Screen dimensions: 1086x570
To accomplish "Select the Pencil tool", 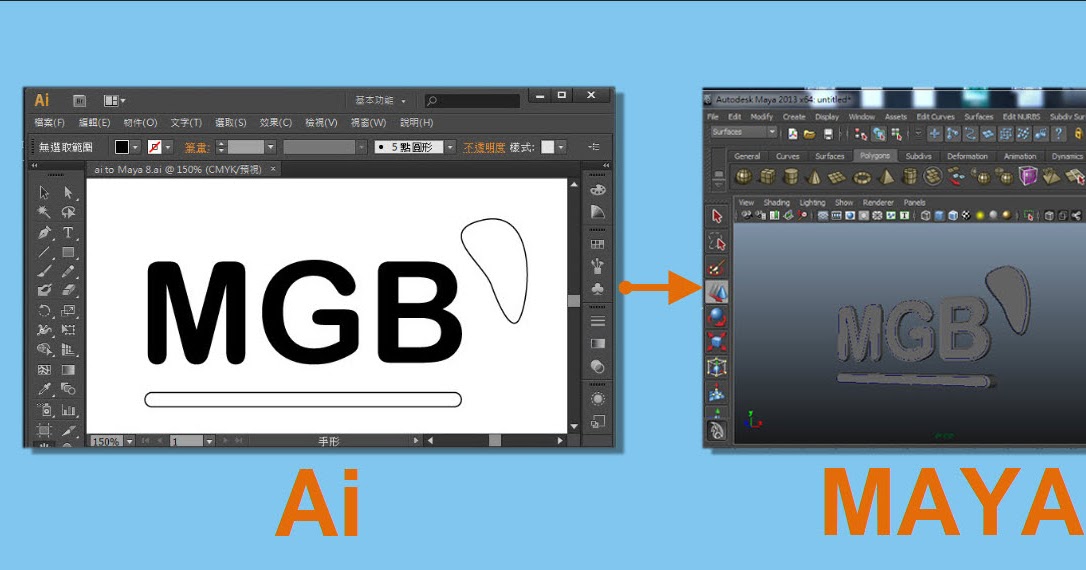I will coord(68,271).
